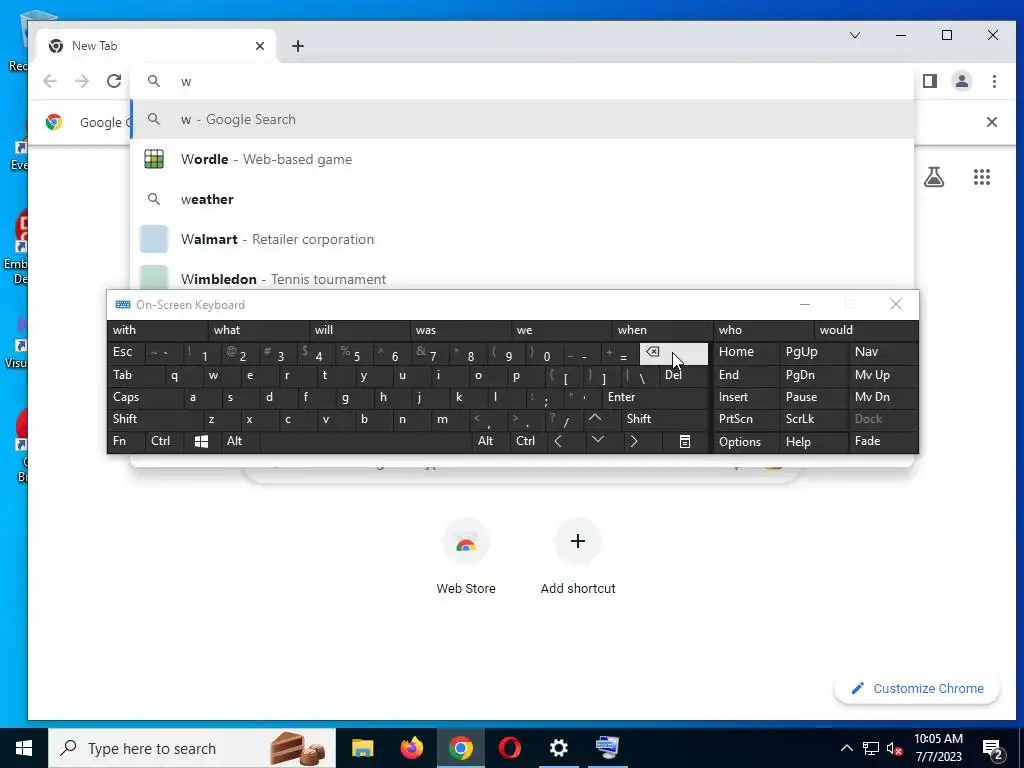Open the Windows Start menu
Screen dimensions: 1024x768
coord(24,748)
